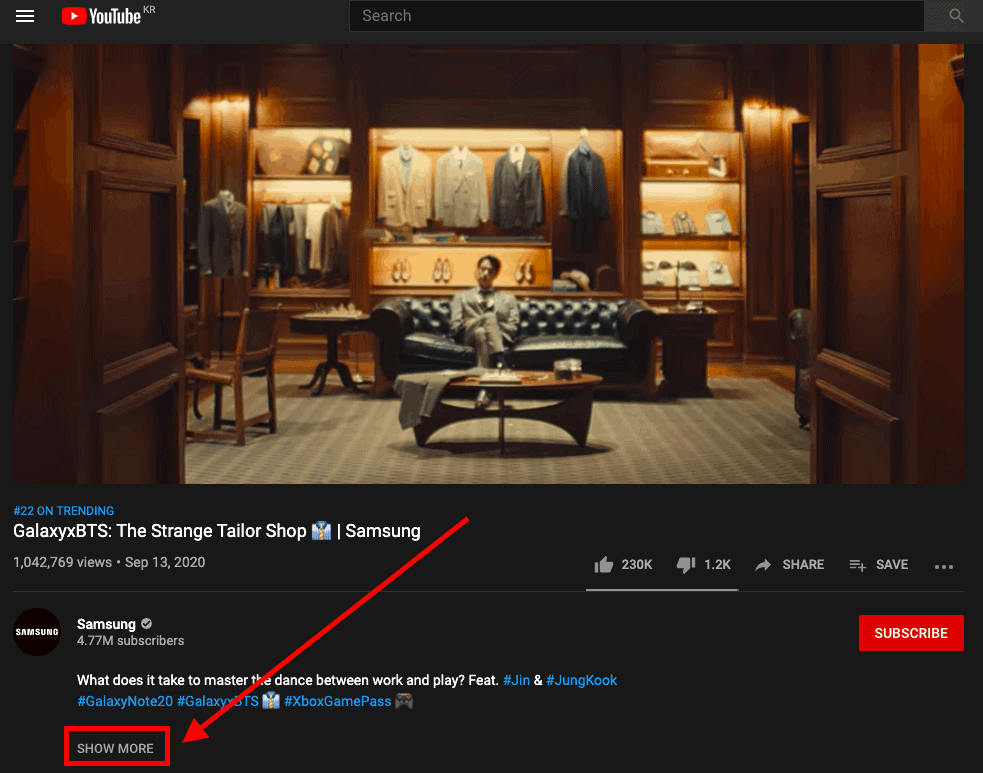Click the video player to pause playback
The width and height of the screenshot is (983, 773).
point(490,262)
